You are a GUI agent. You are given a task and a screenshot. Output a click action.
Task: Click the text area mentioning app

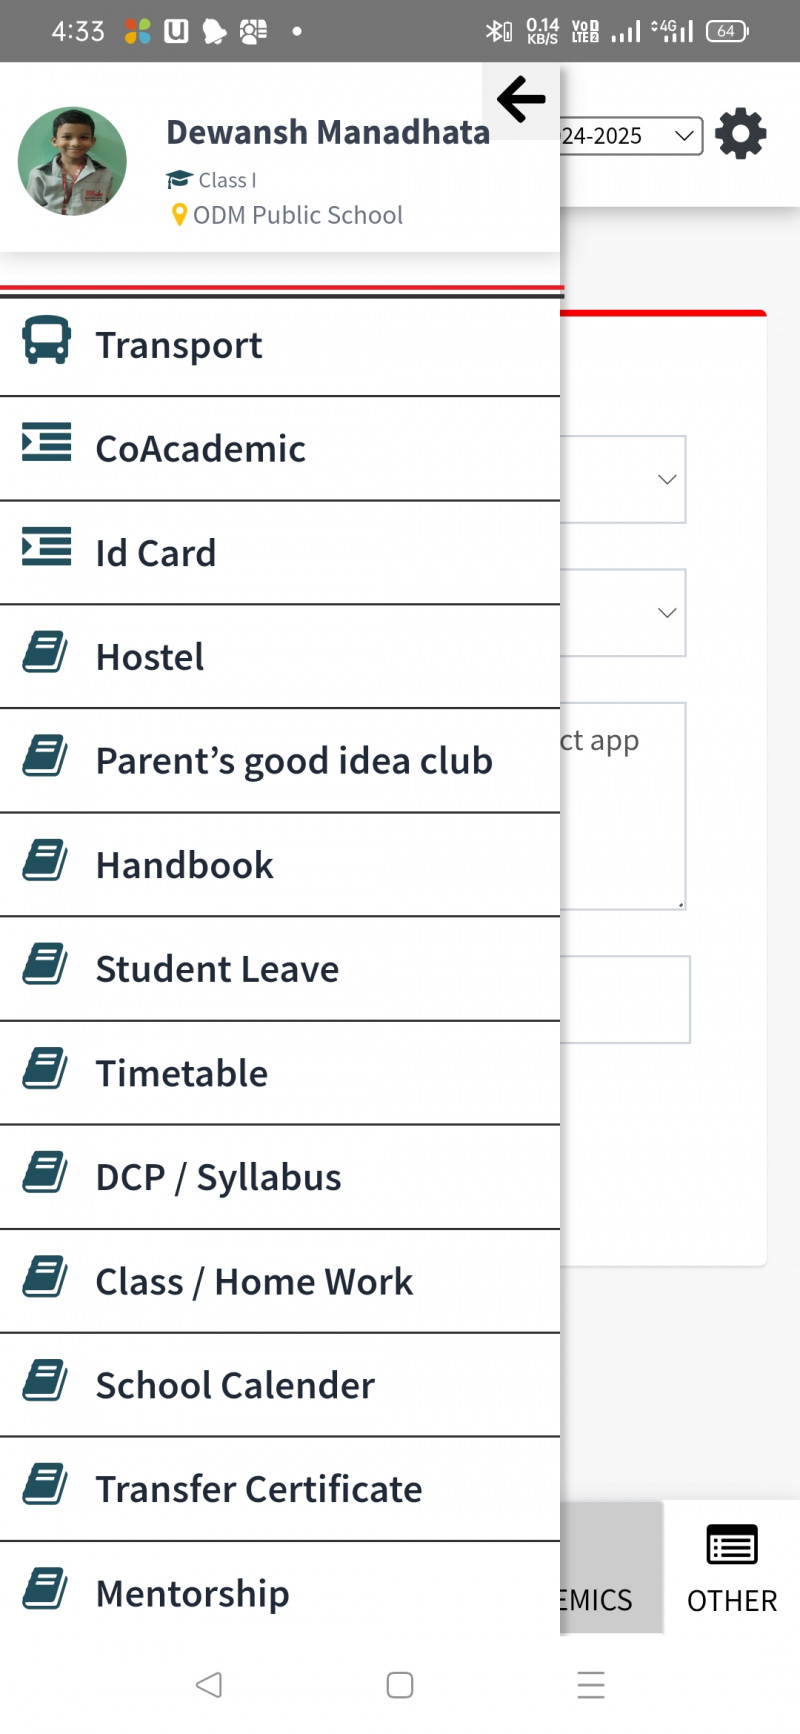pos(622,805)
